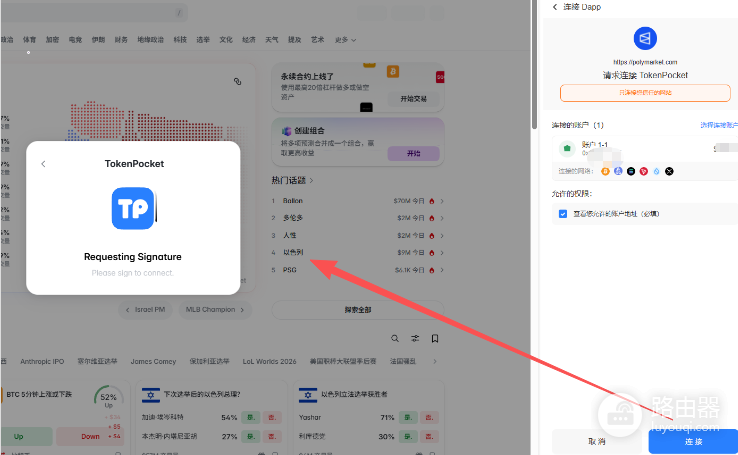The image size is (738, 455).
Task: Click the green wallet account avatar
Action: point(567,148)
